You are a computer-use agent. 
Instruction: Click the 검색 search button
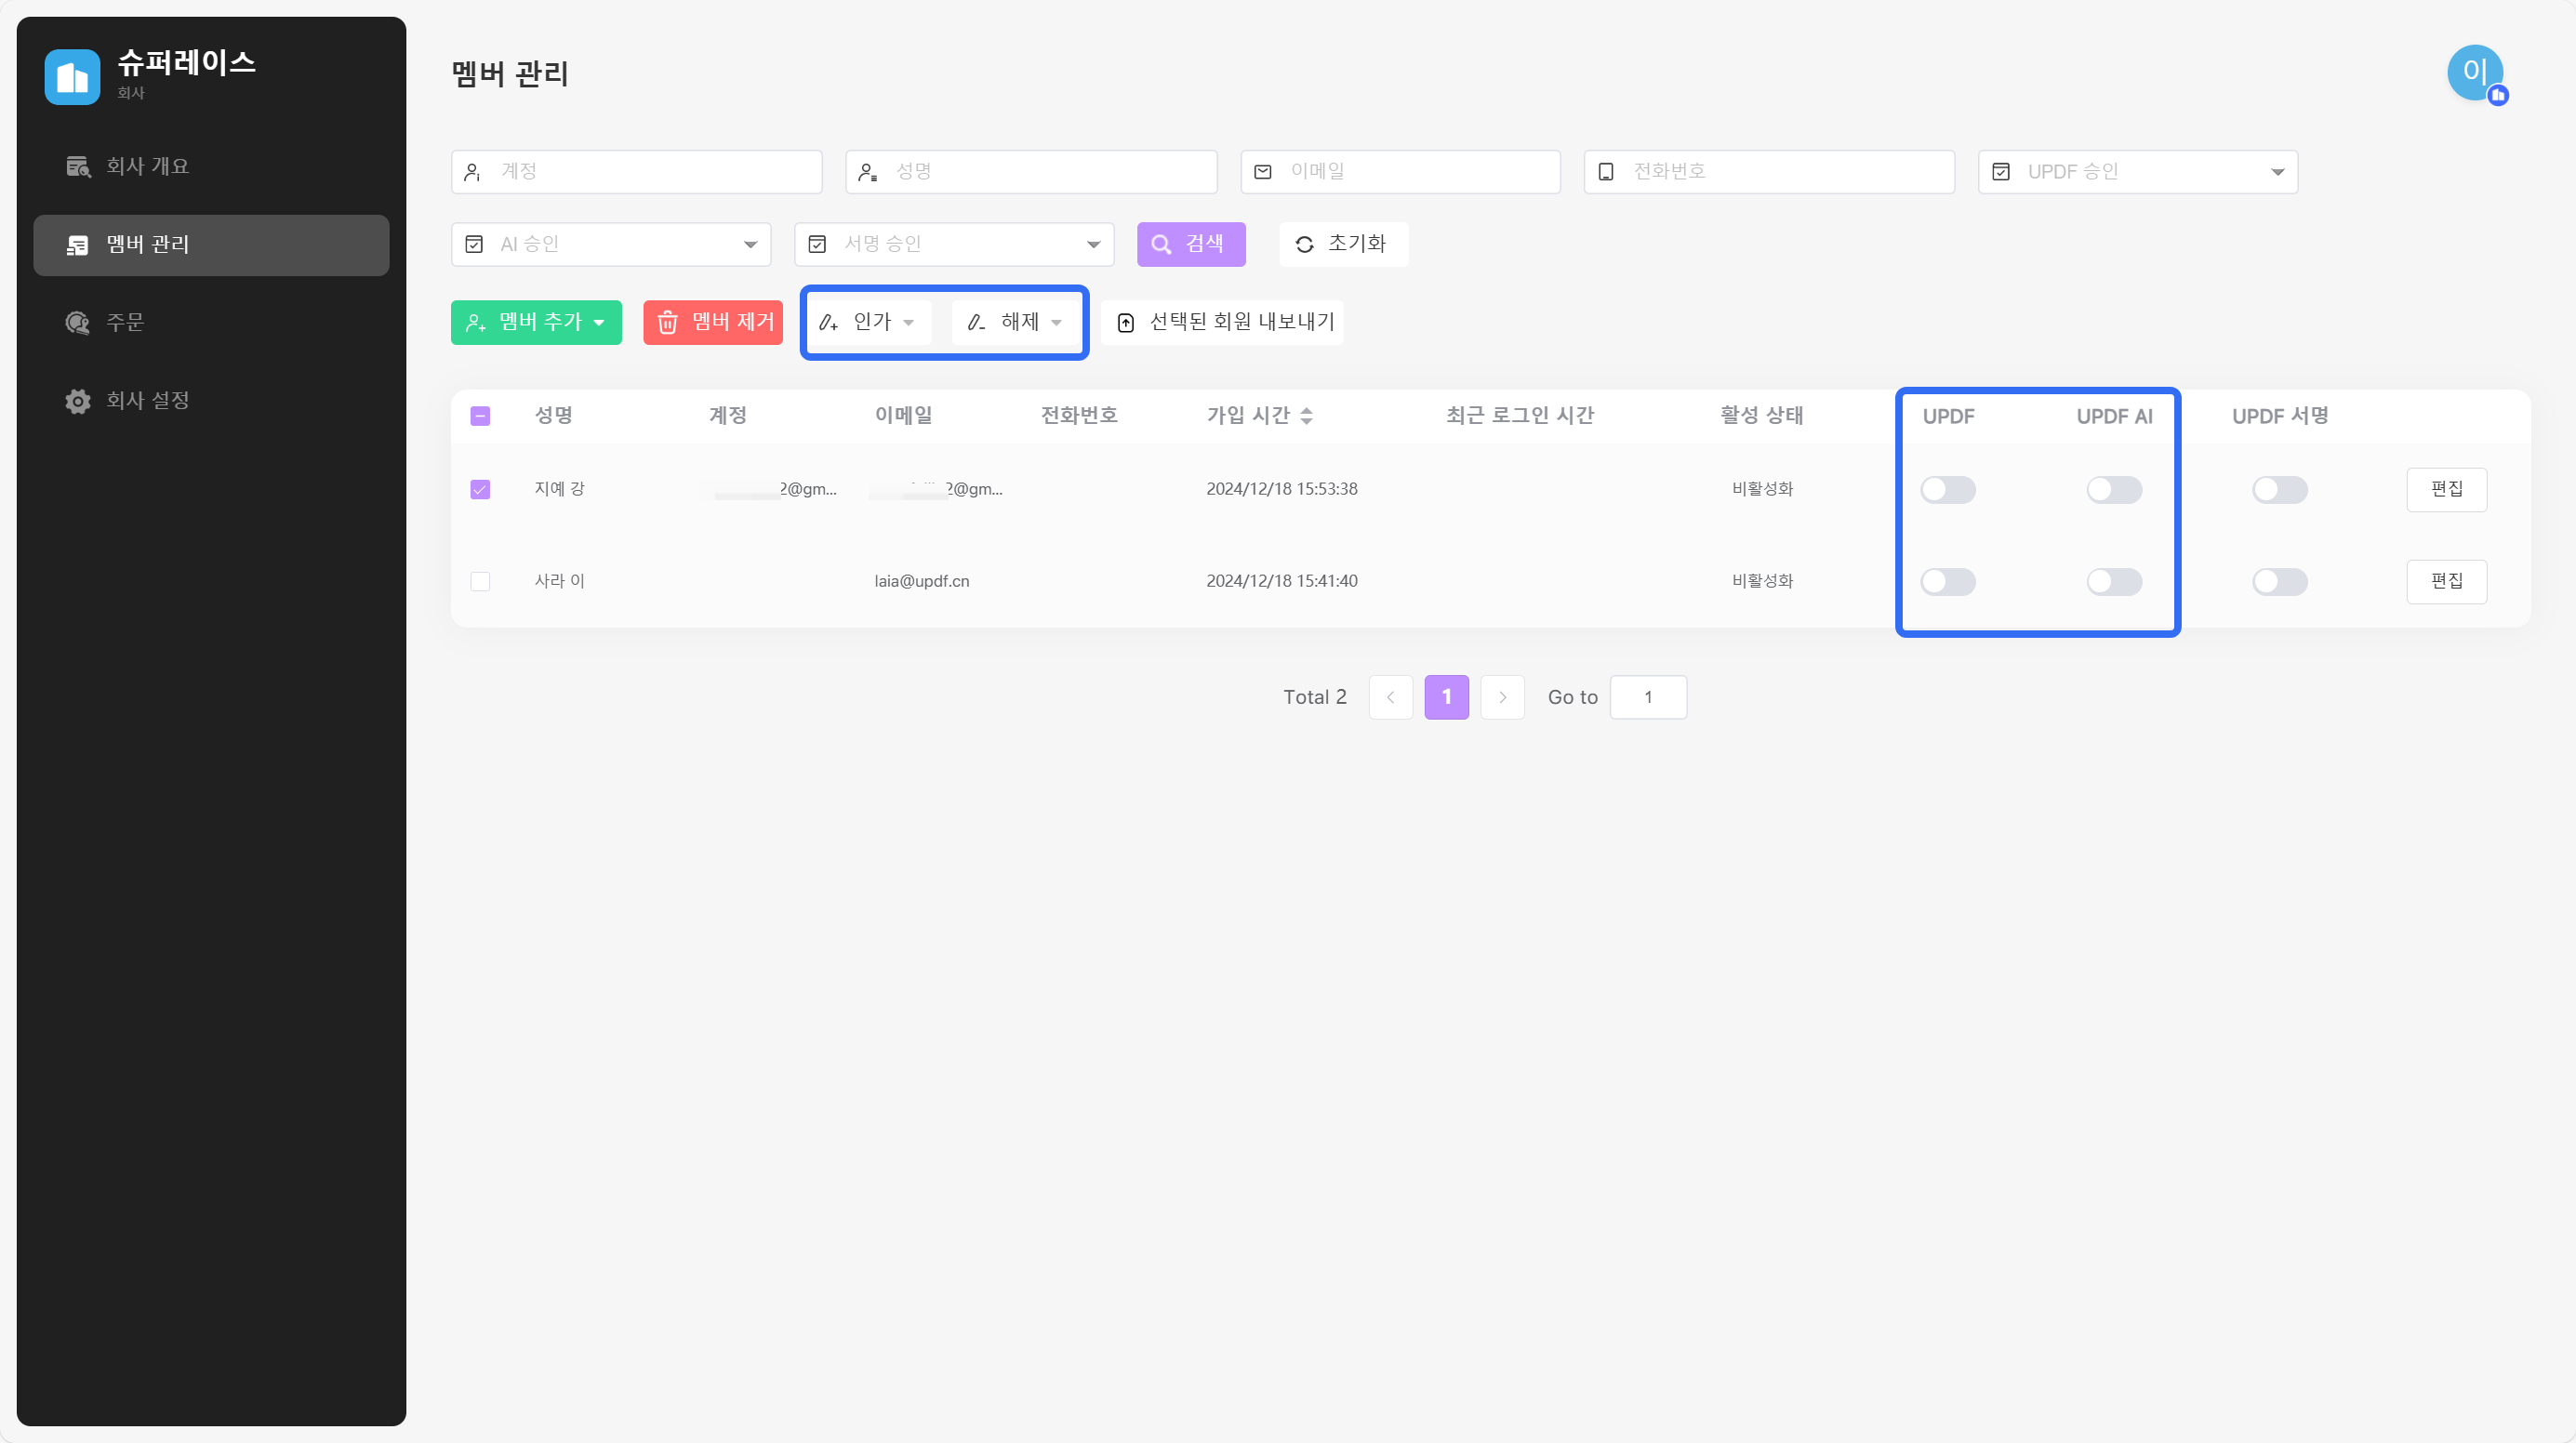1191,244
